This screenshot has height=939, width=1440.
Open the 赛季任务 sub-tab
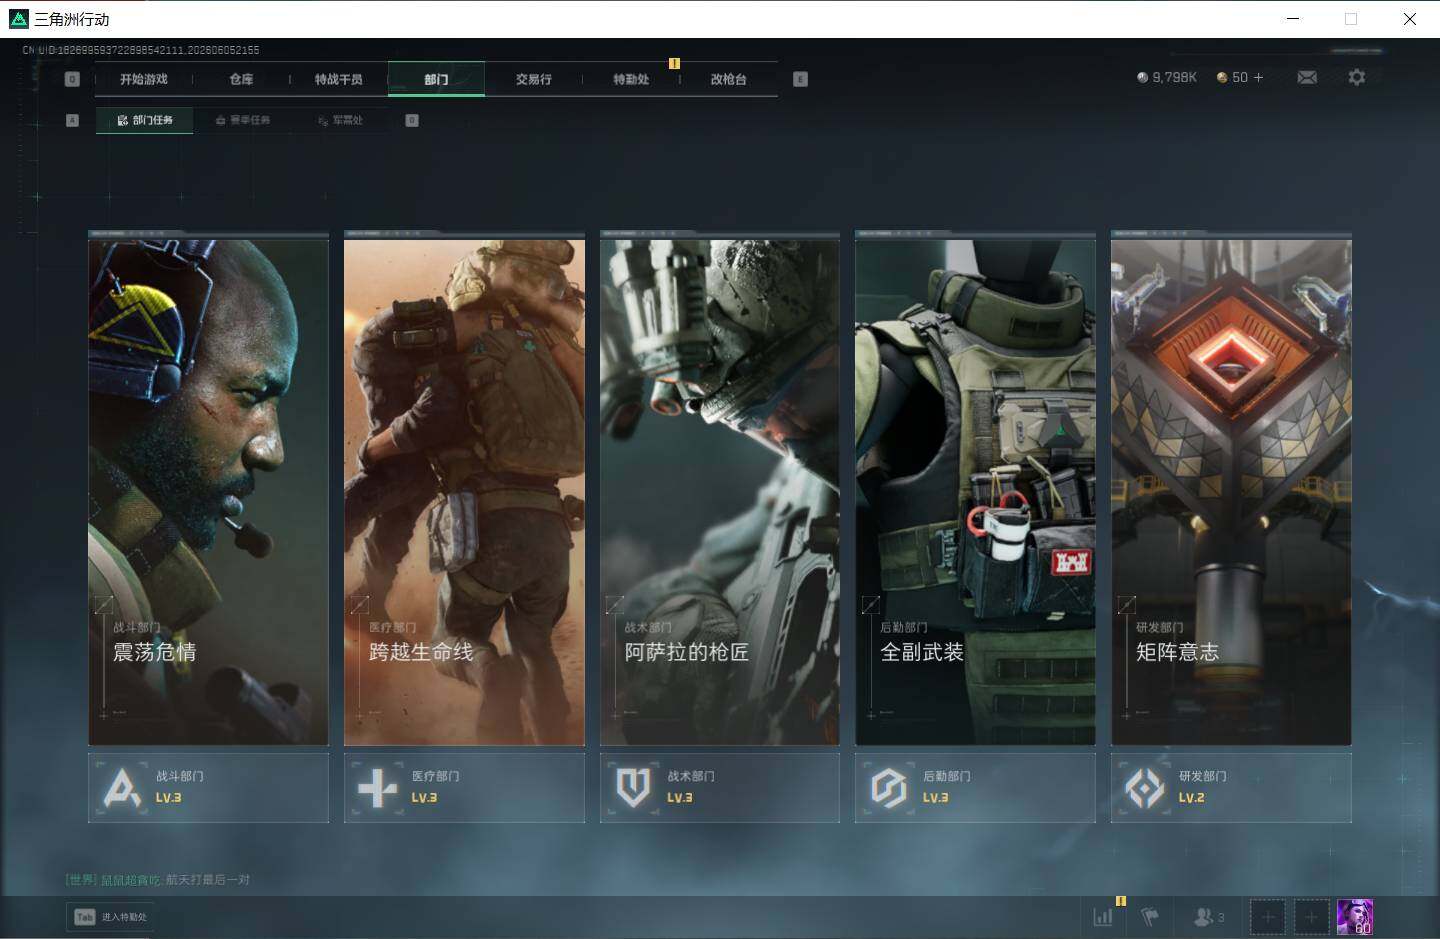point(243,120)
